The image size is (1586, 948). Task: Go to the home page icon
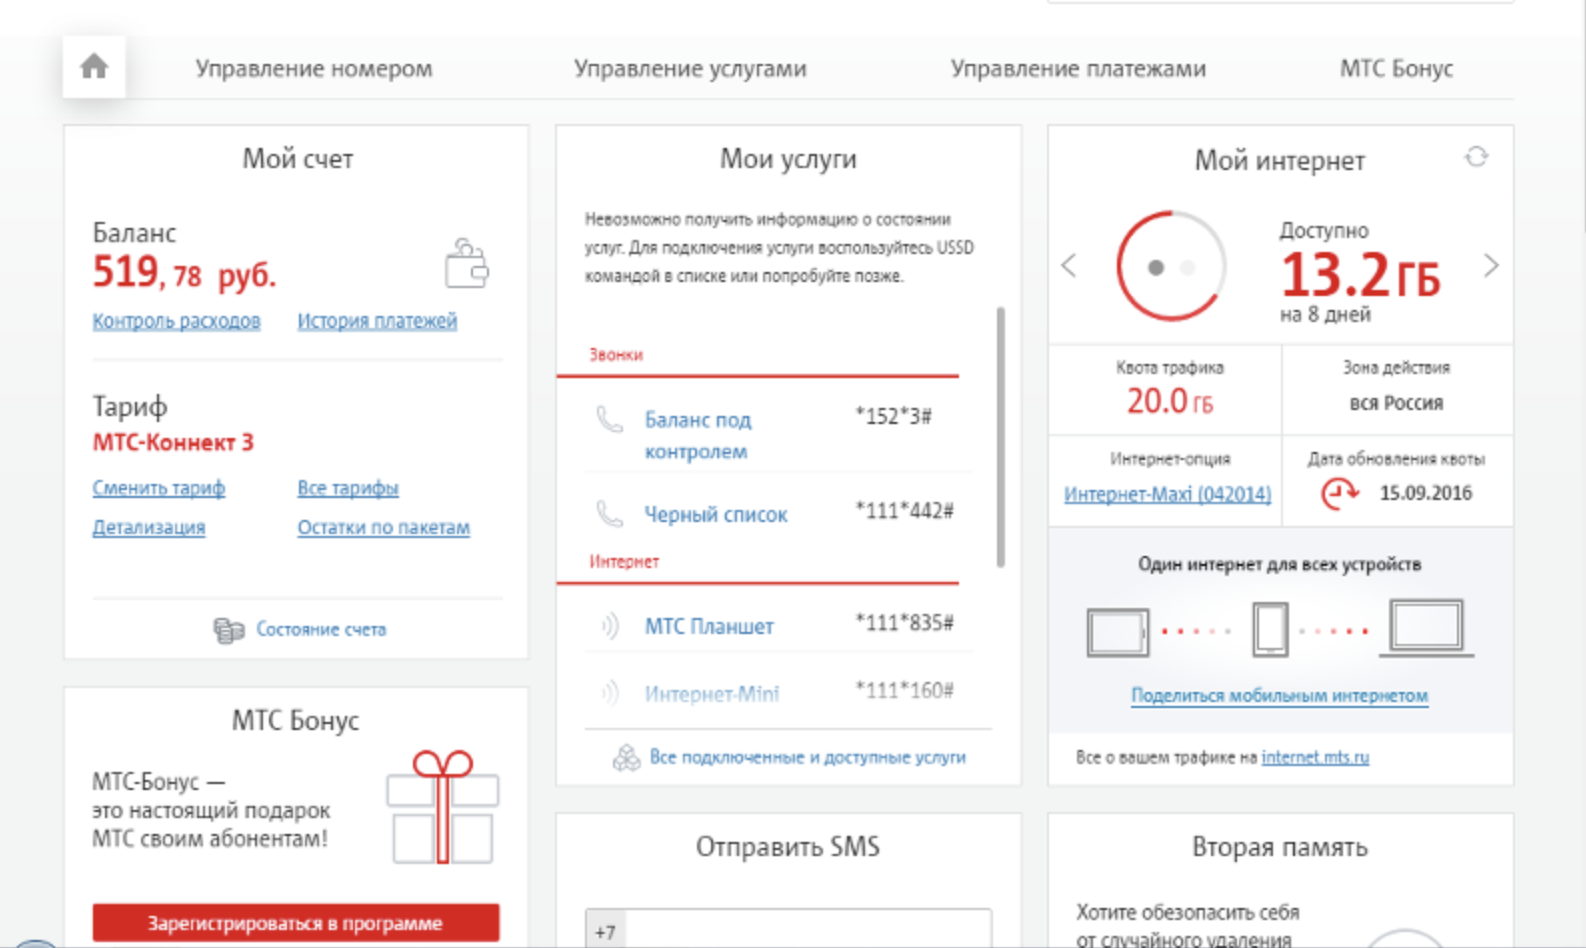click(x=94, y=67)
